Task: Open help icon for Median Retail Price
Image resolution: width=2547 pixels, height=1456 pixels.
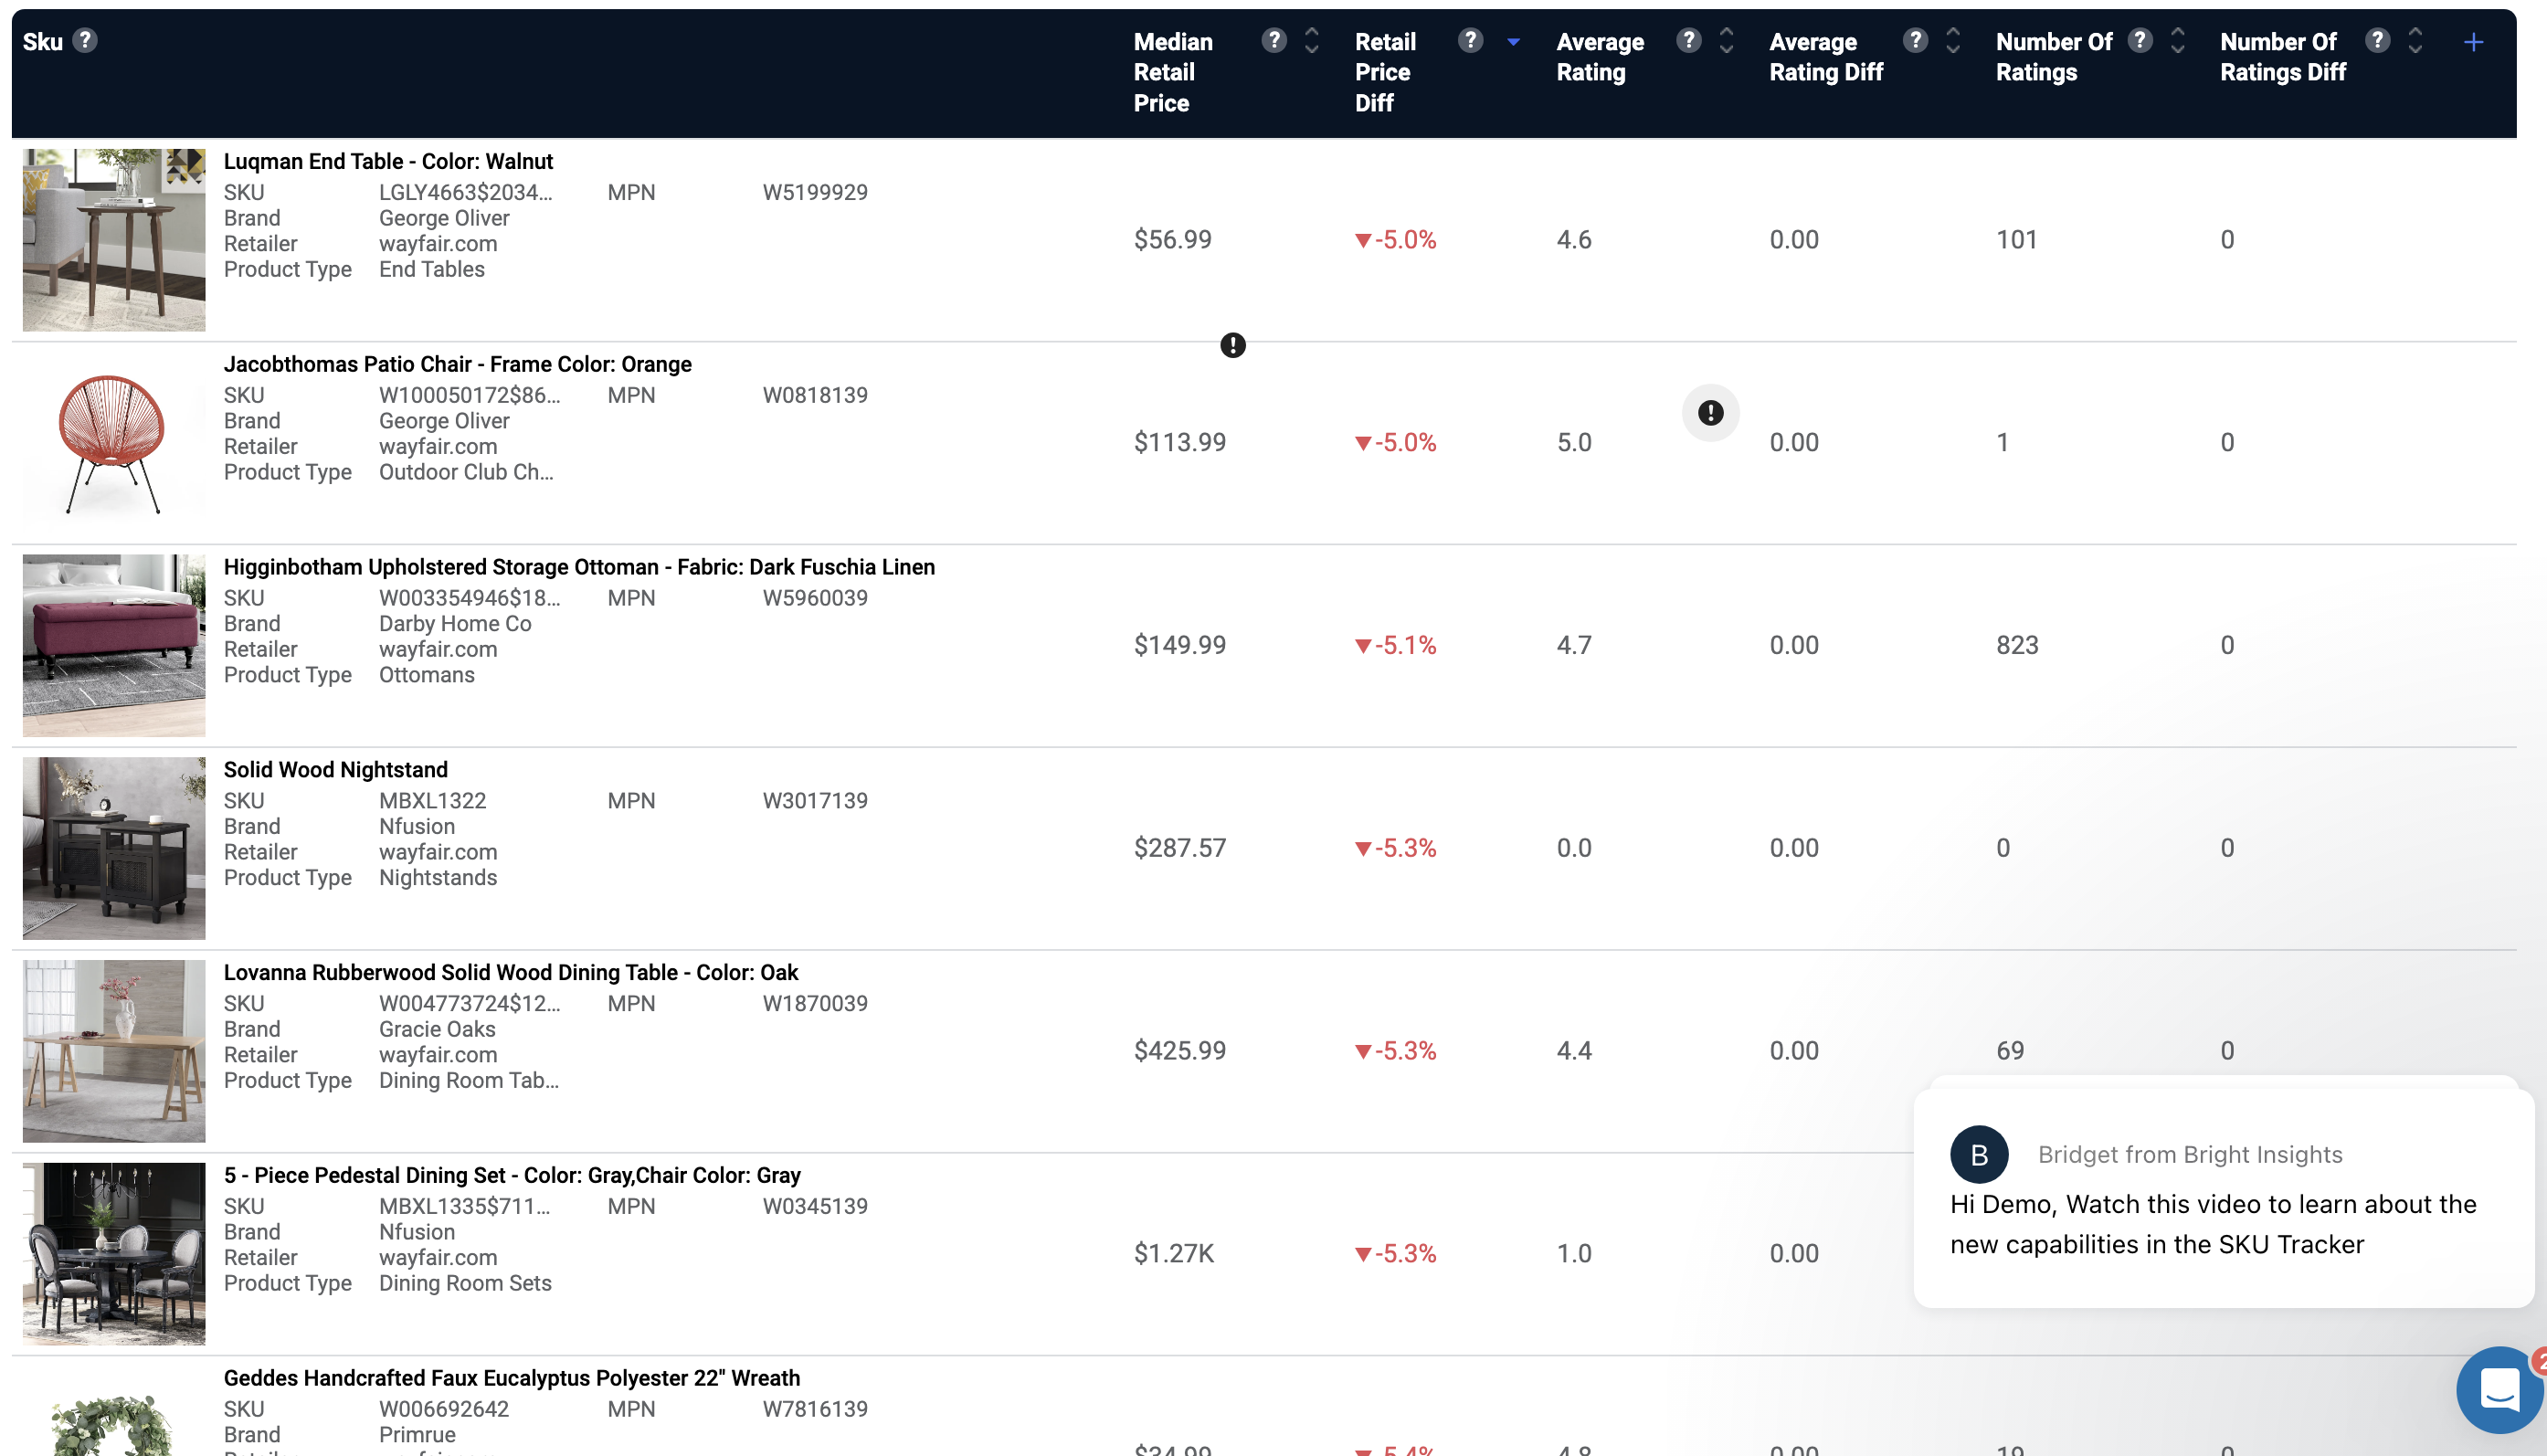Action: coord(1273,40)
